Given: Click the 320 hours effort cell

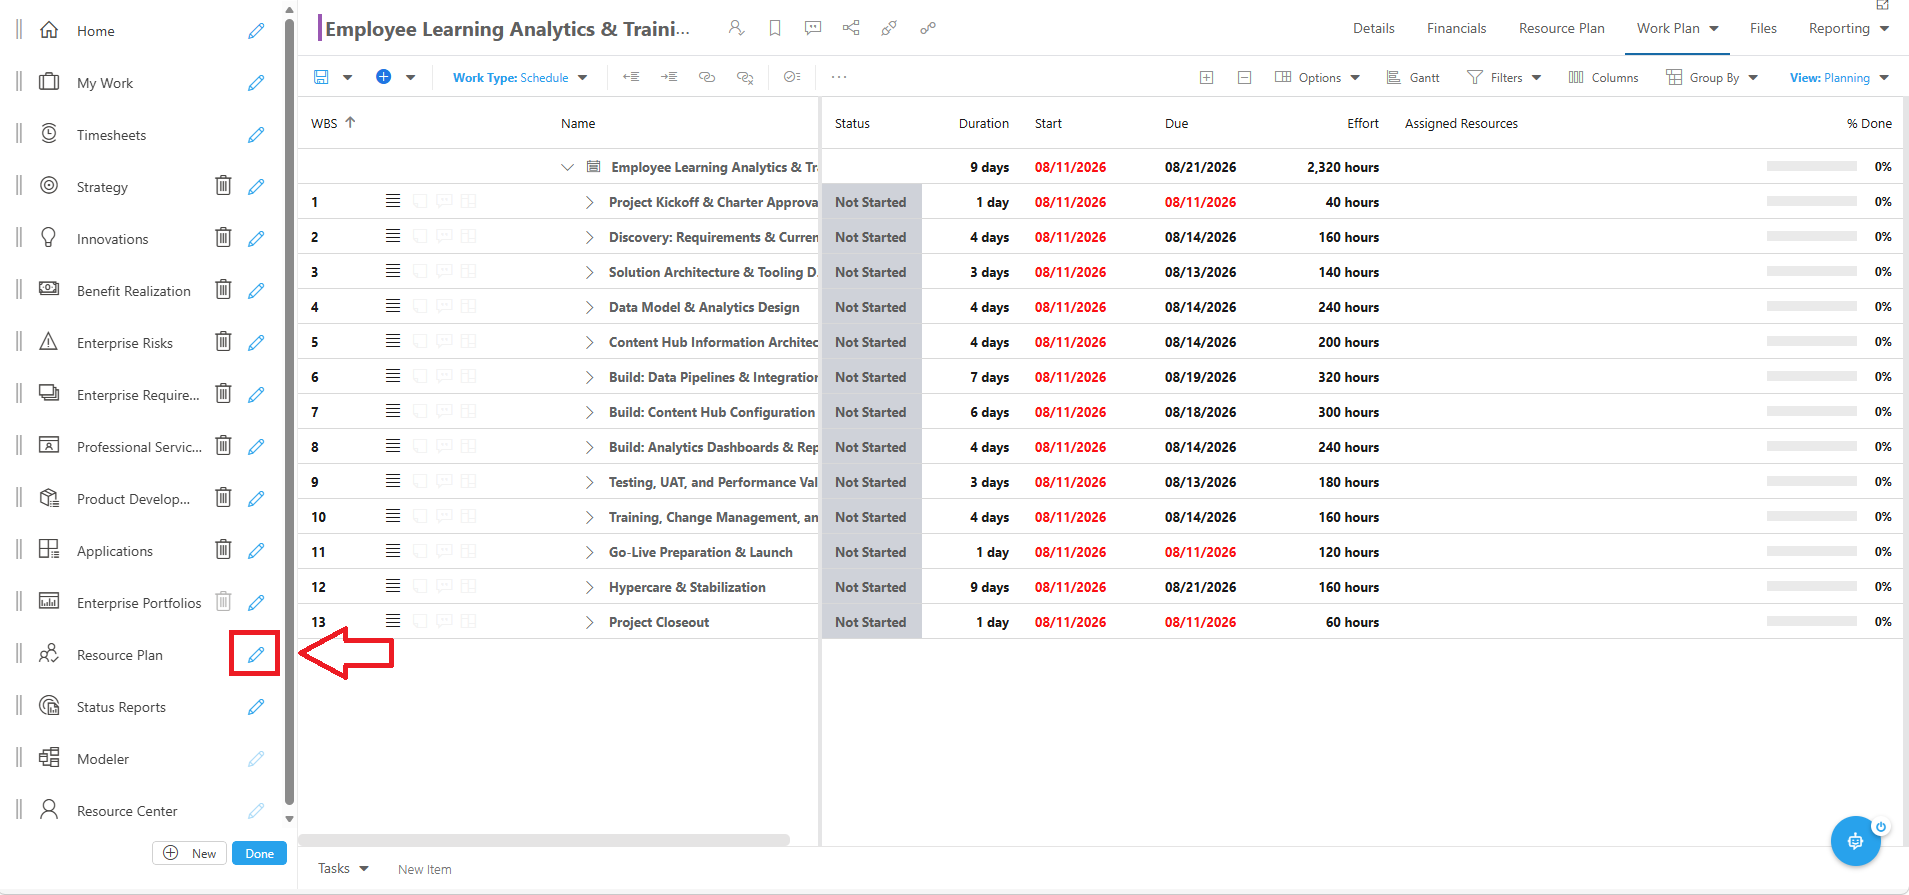Looking at the screenshot, I should [x=1348, y=377].
